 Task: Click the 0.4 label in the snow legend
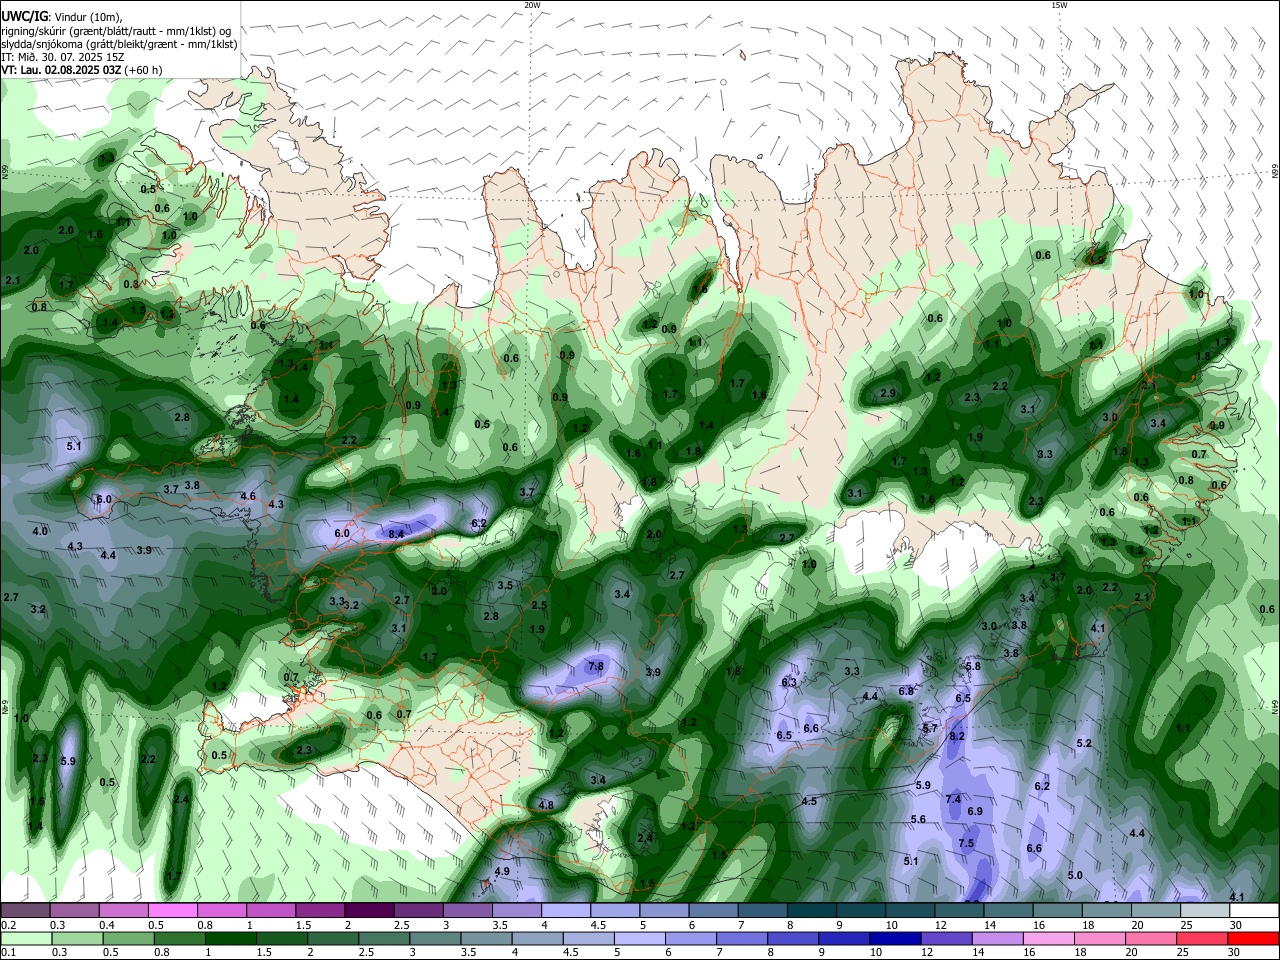tap(107, 925)
